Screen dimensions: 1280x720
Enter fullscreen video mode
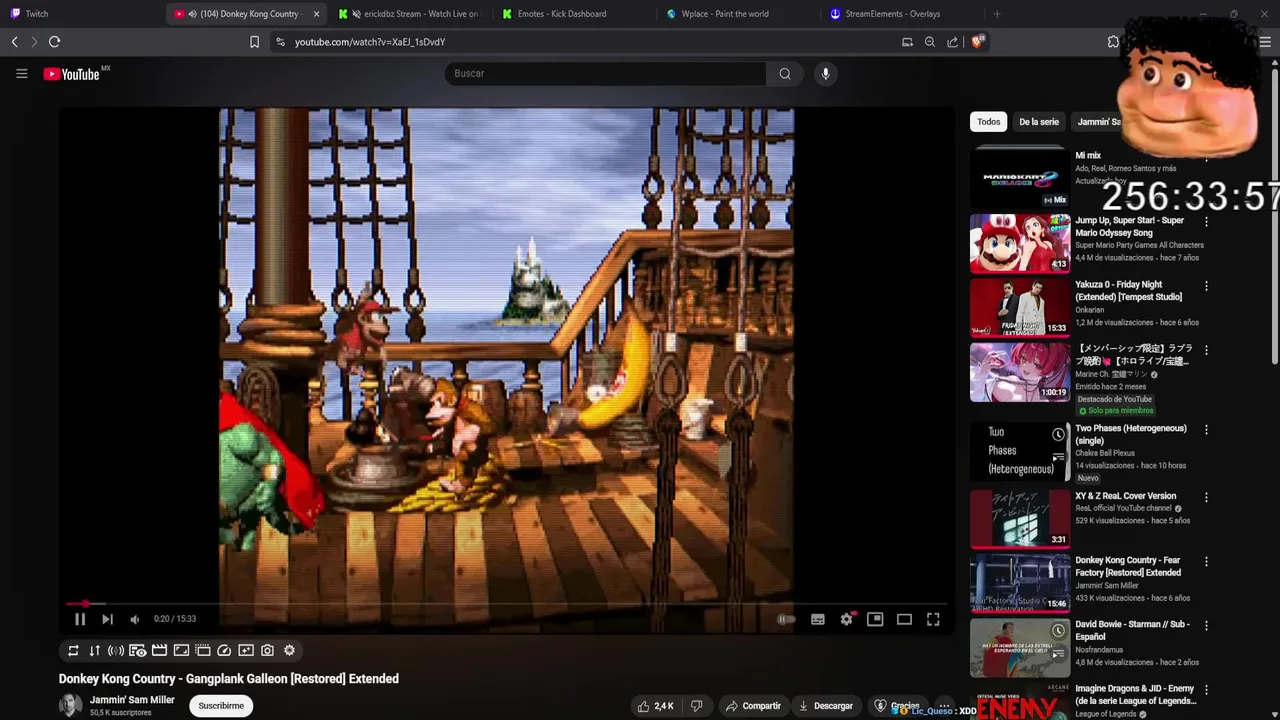[x=933, y=619]
